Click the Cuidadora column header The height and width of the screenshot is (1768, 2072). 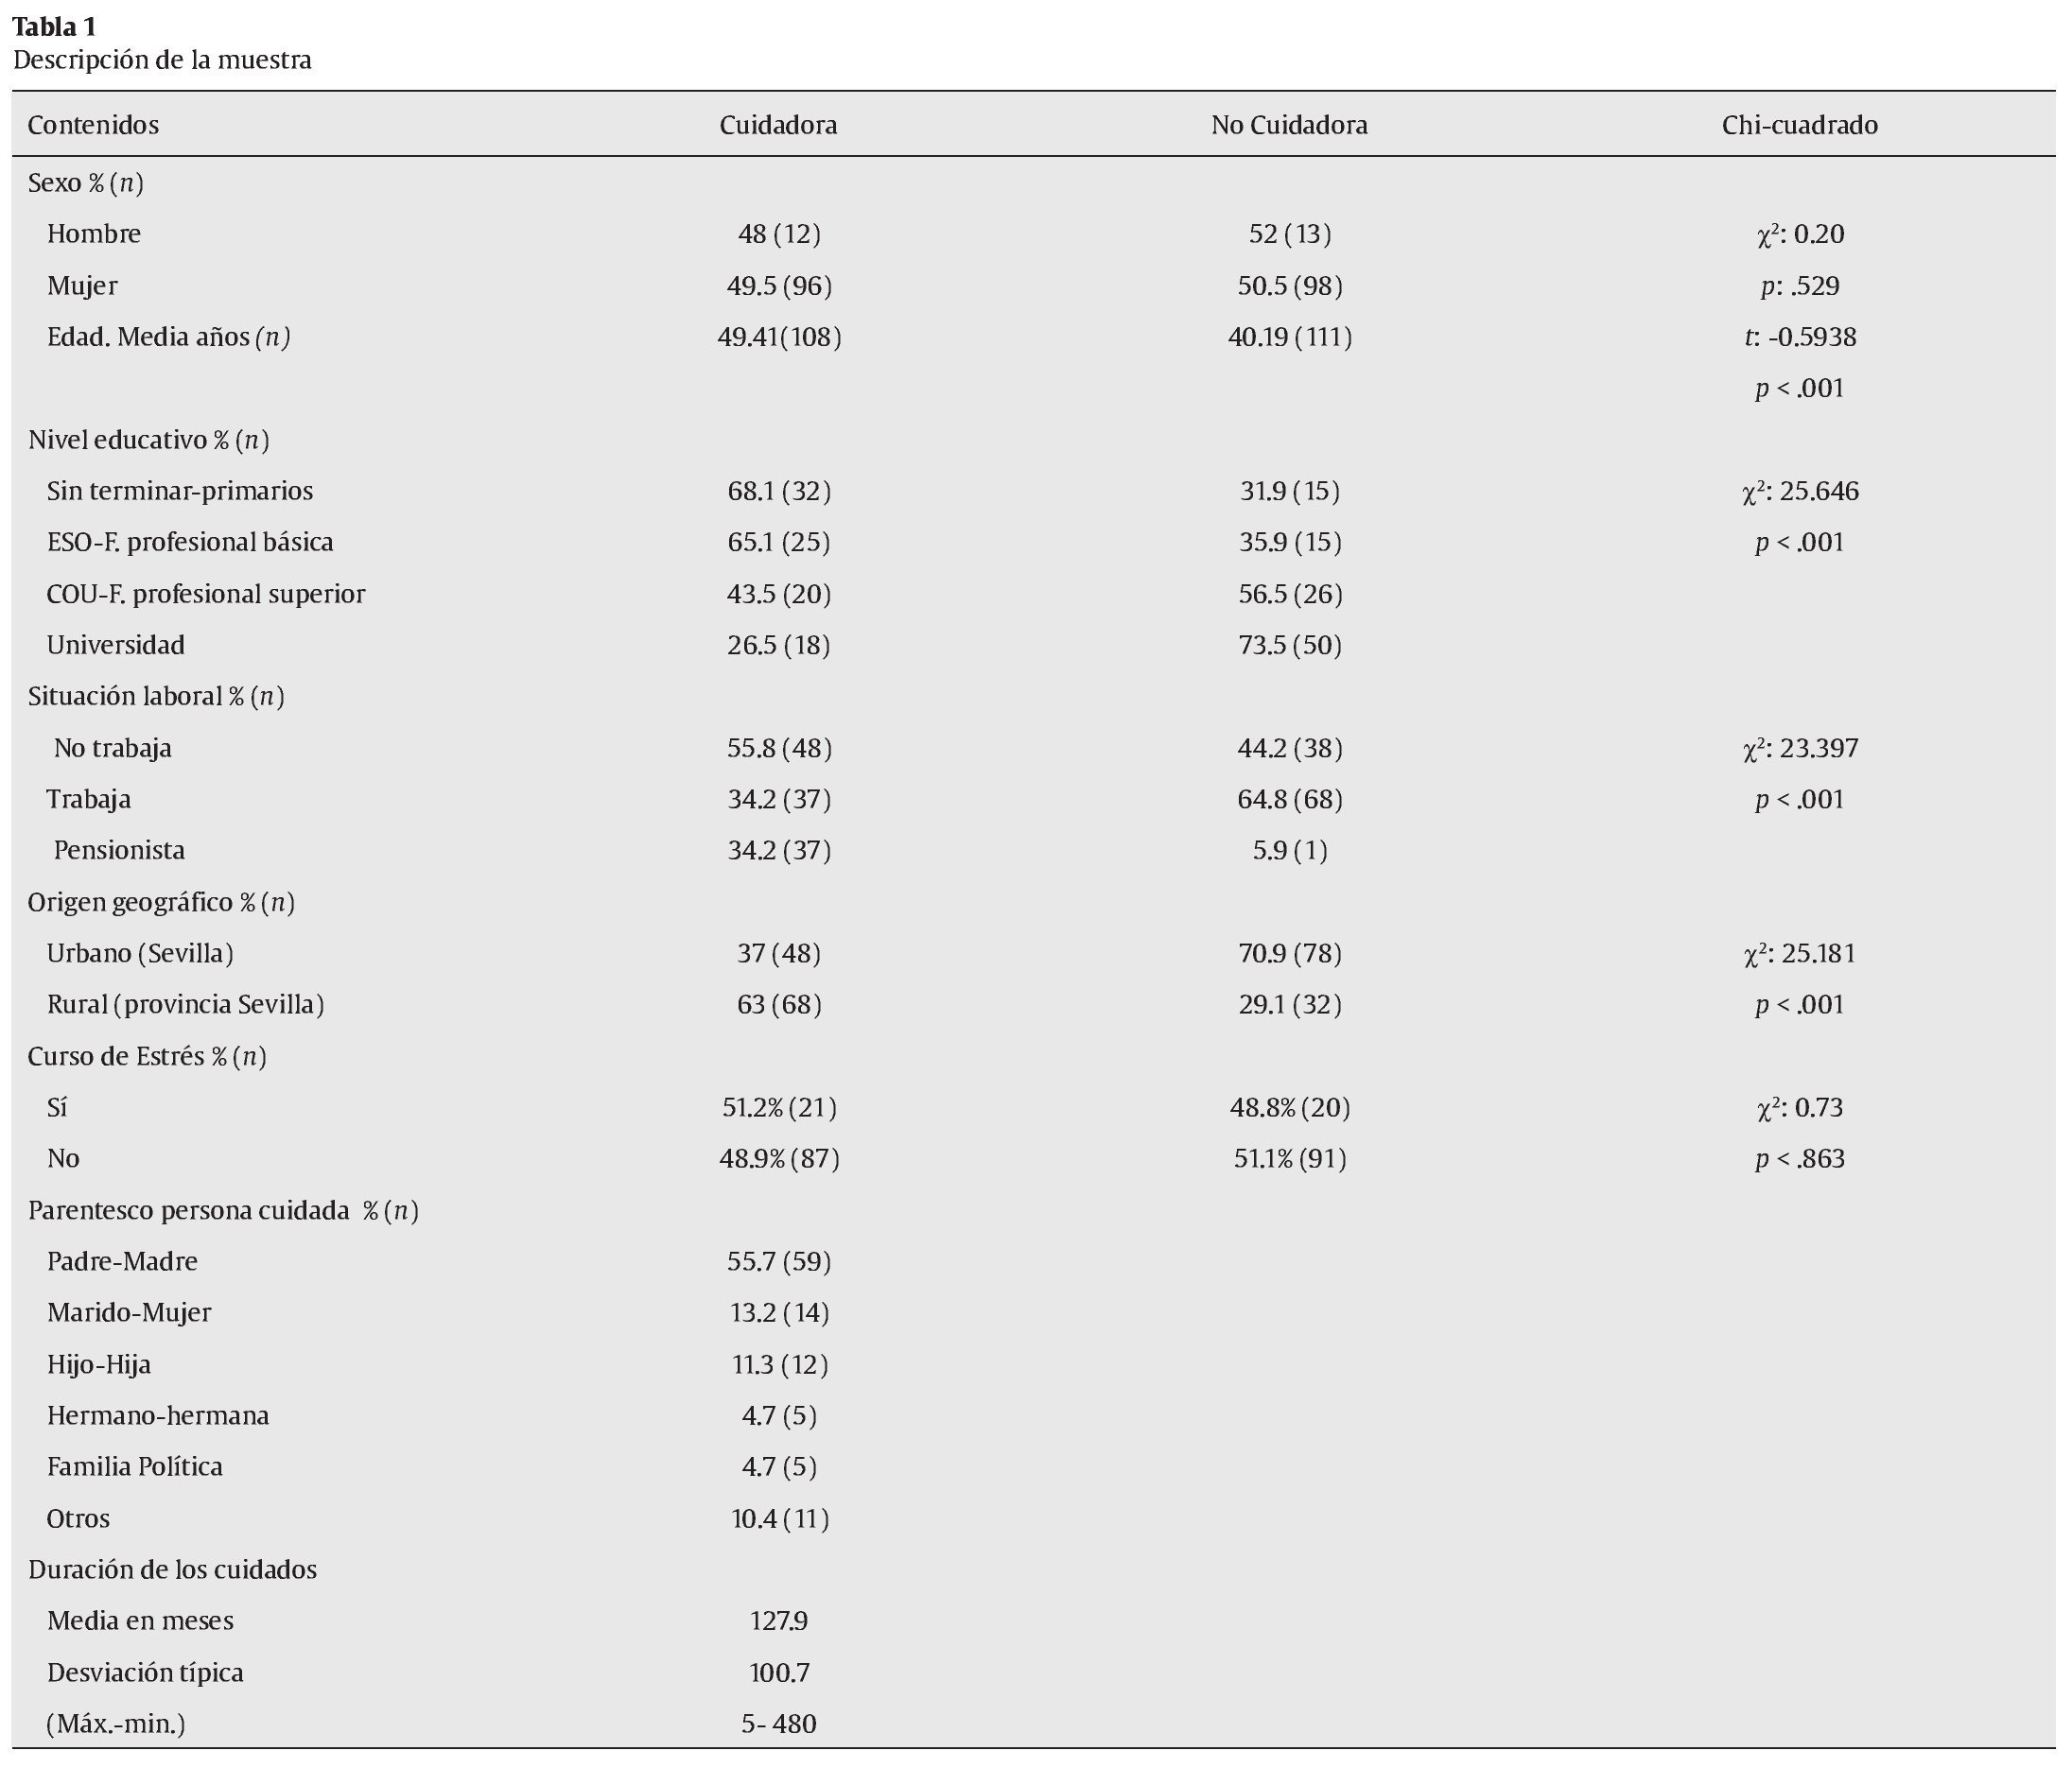coord(778,125)
